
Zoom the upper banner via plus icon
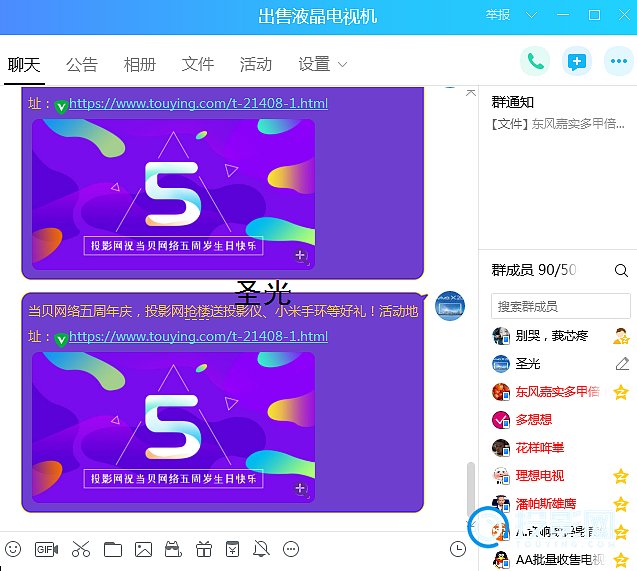pyautogui.click(x=301, y=256)
